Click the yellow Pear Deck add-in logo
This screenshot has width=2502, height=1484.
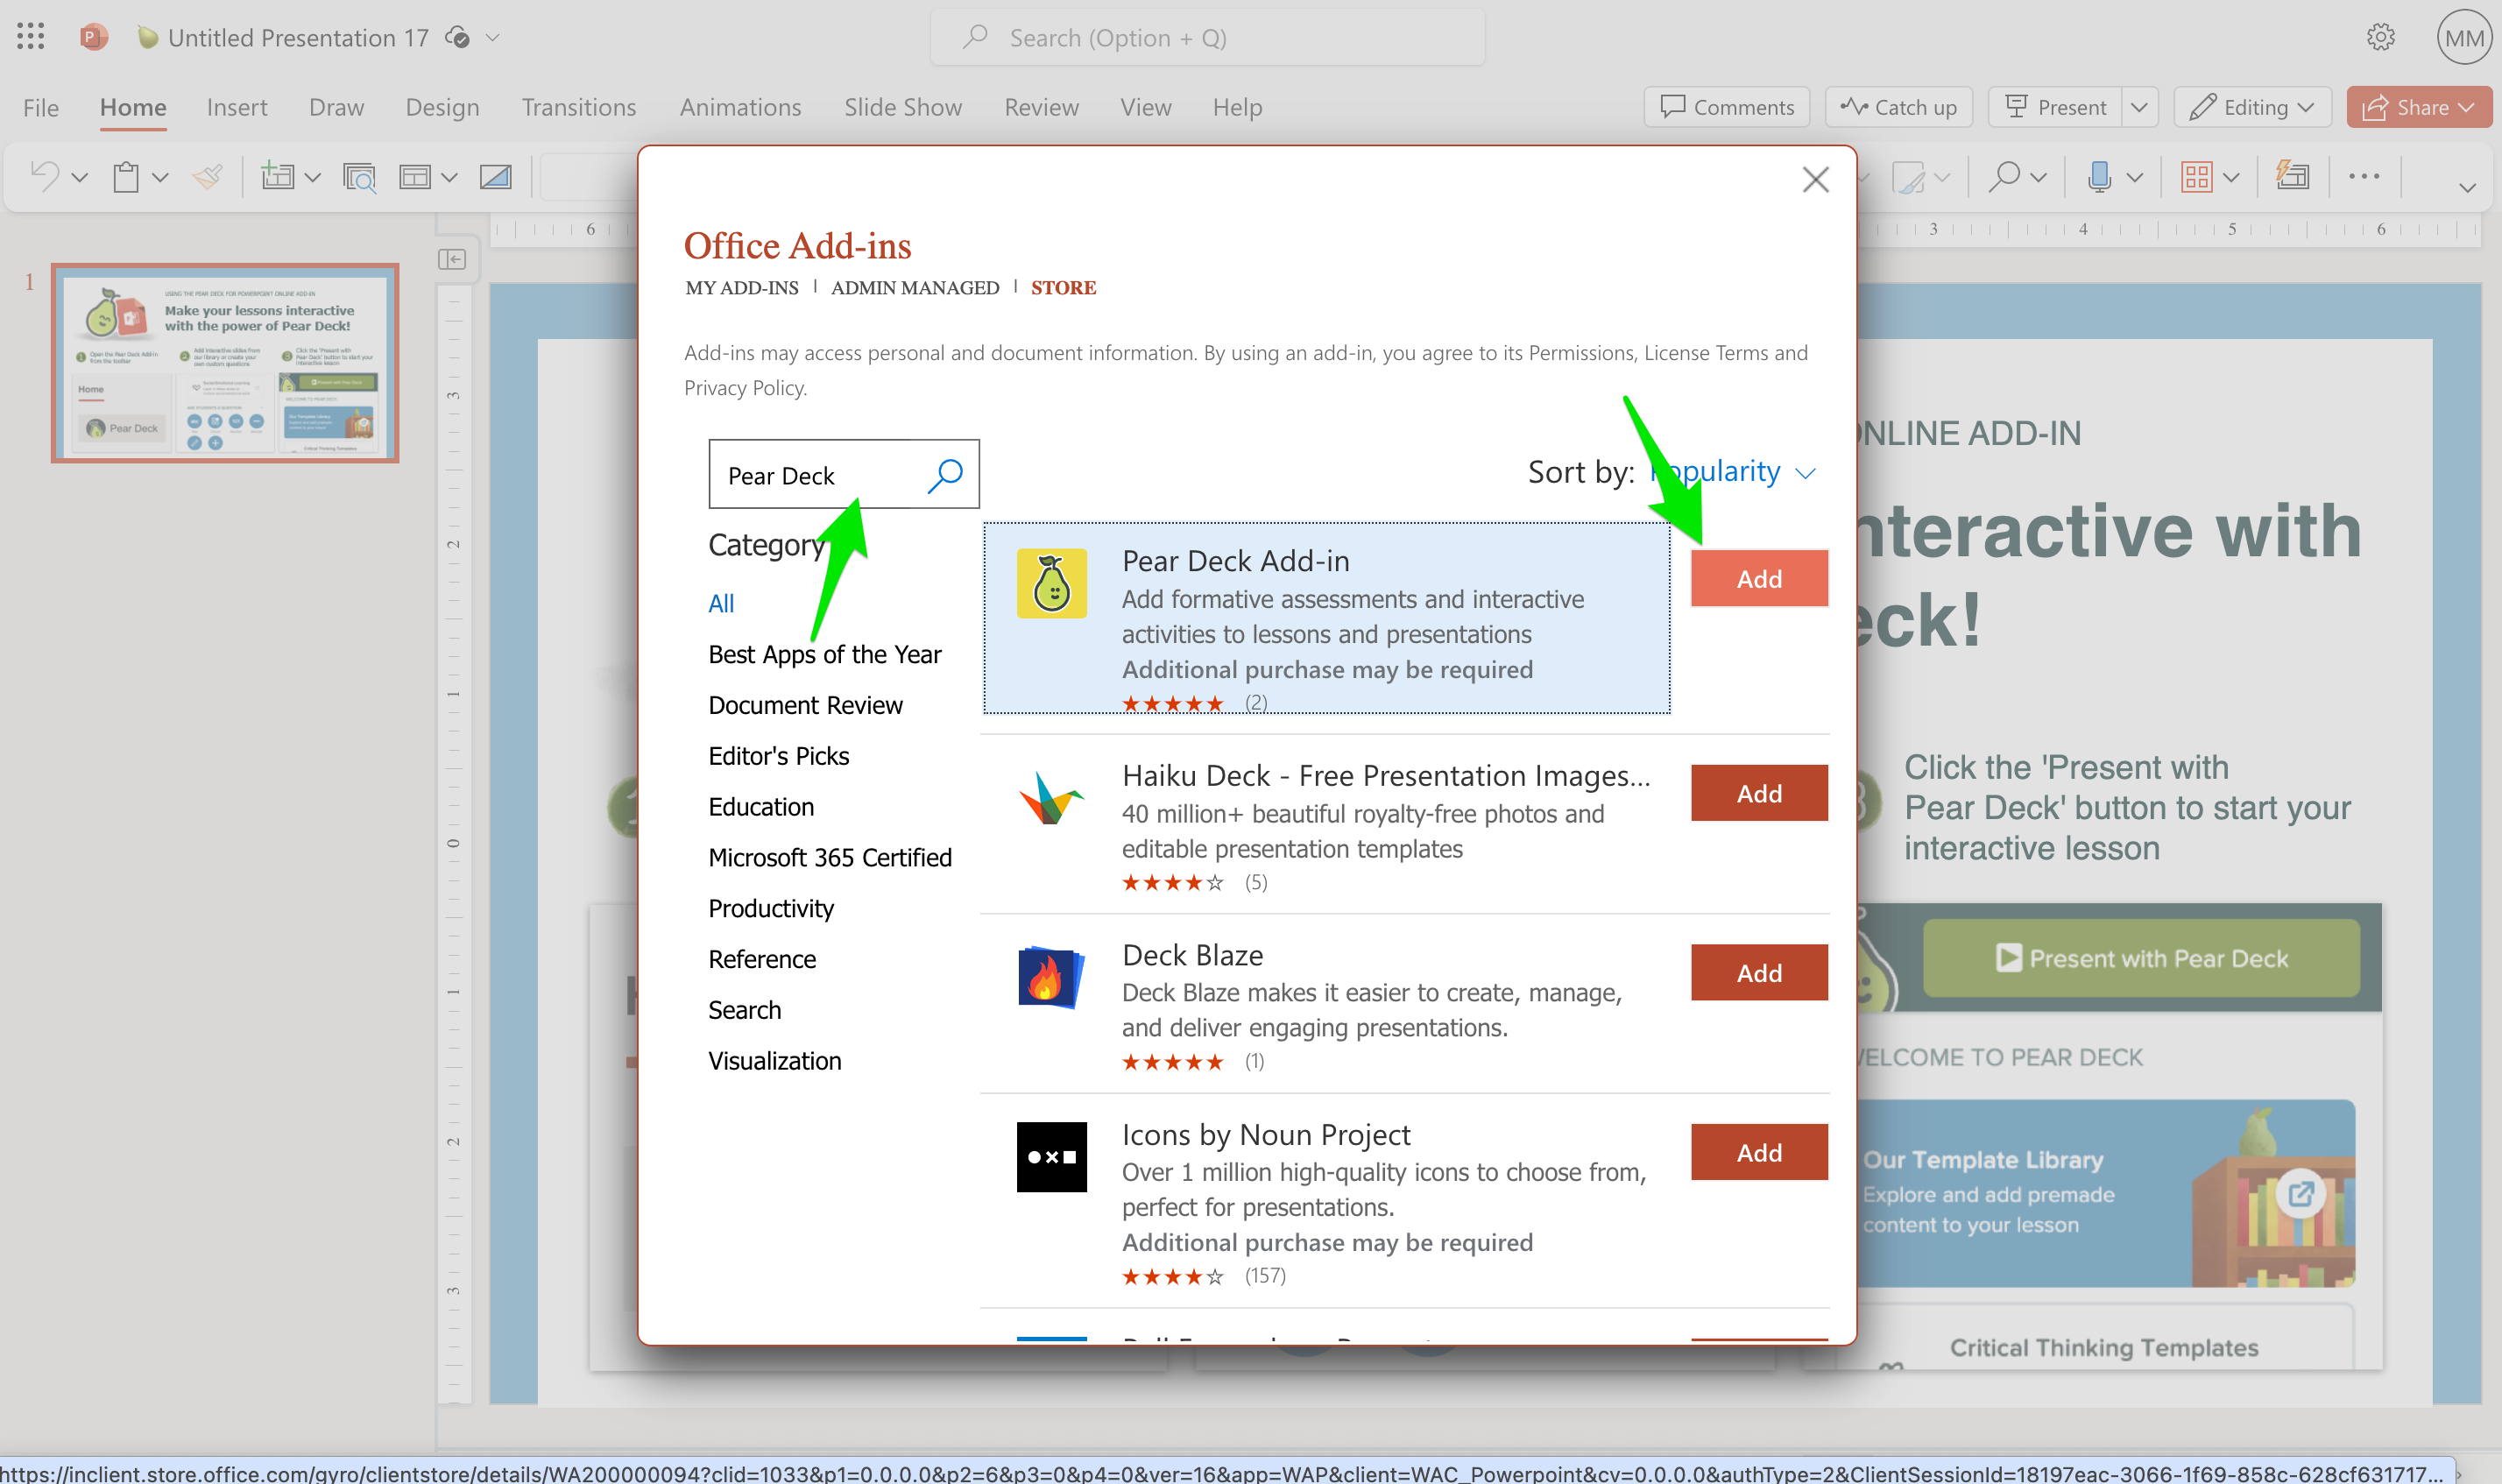1051,583
